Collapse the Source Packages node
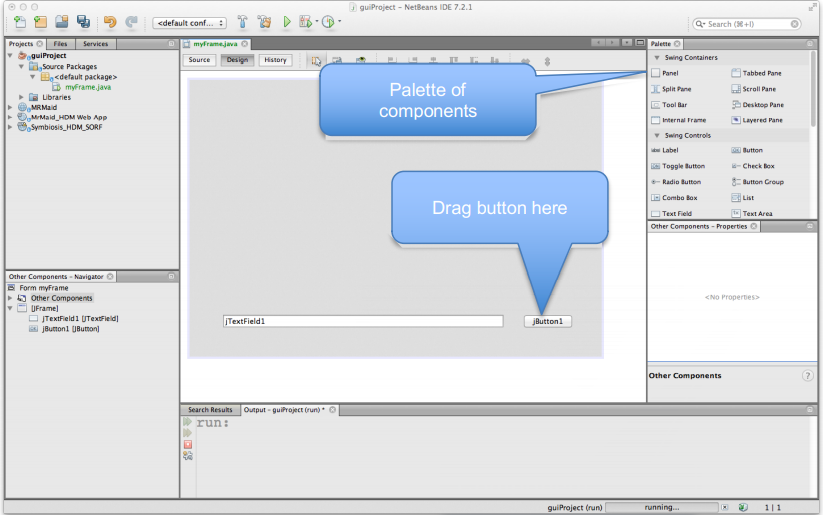 click(21, 67)
